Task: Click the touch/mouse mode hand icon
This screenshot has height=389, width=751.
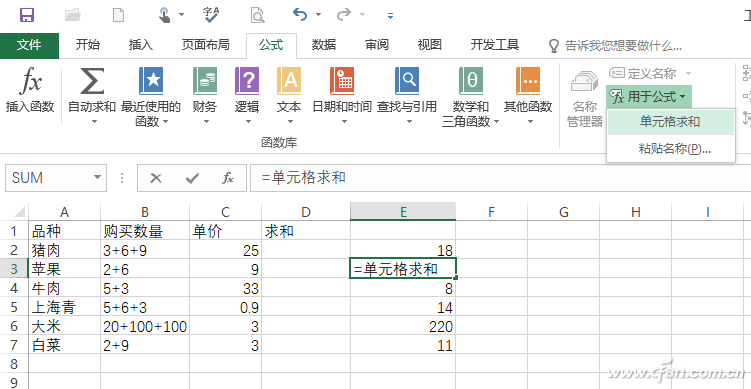Action: click(x=165, y=15)
